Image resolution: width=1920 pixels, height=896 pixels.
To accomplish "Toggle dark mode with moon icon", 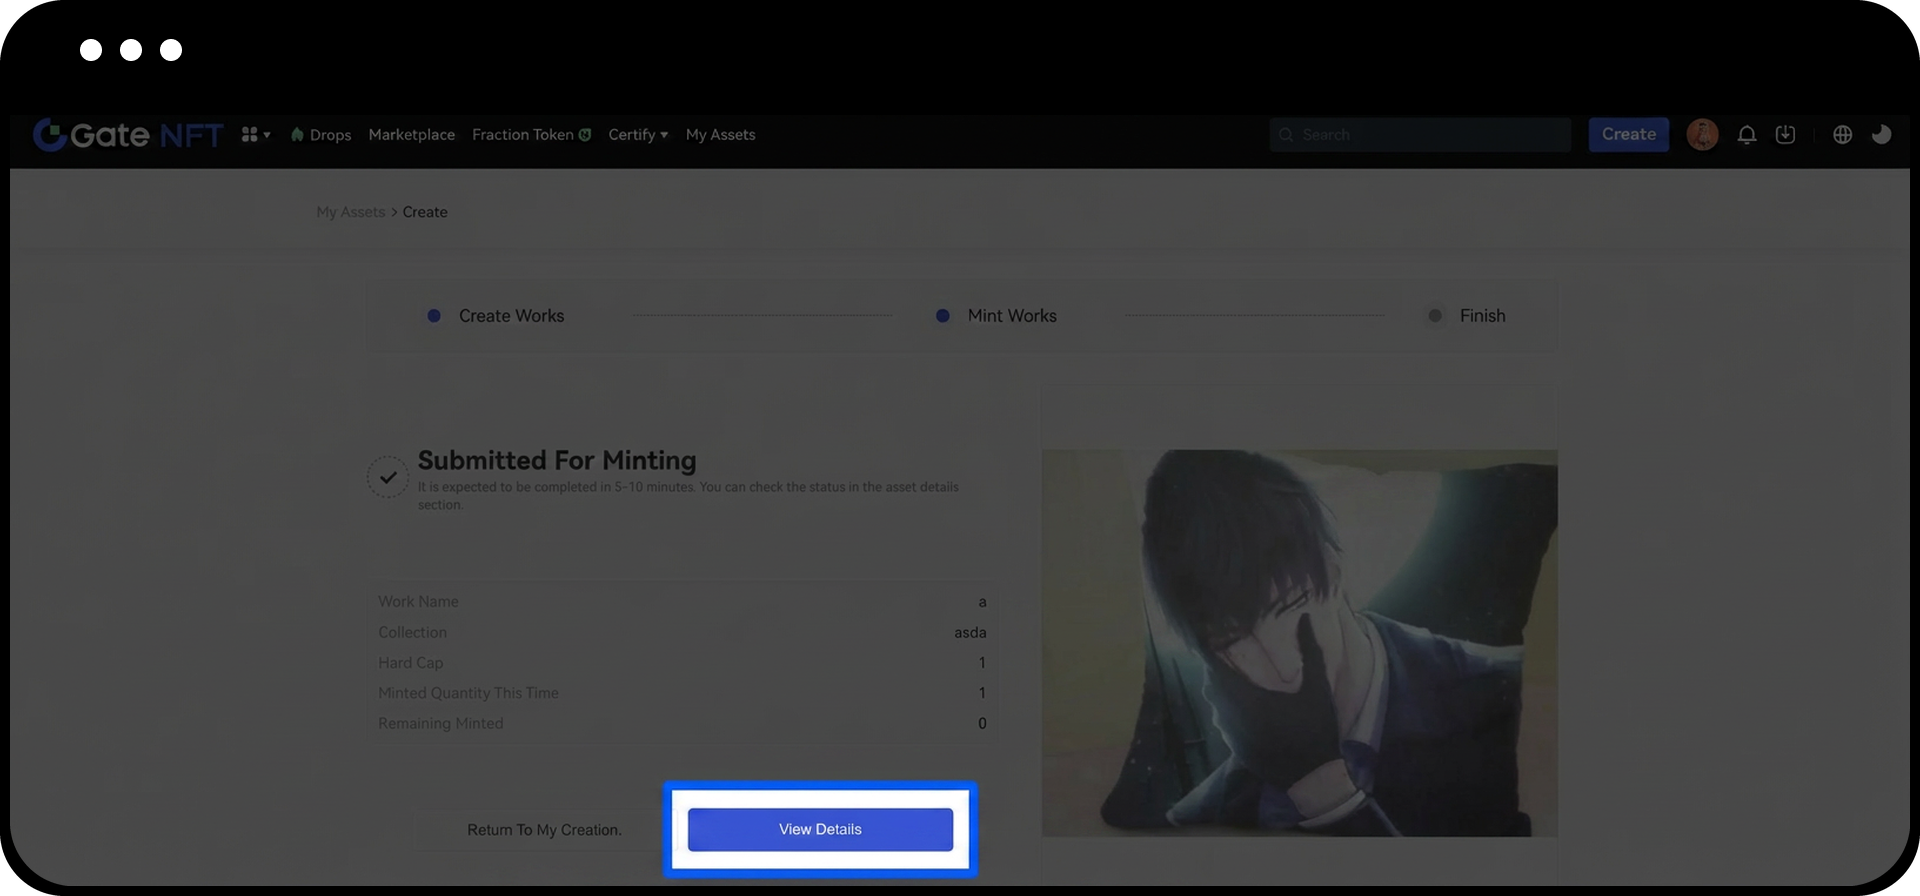I will (x=1881, y=135).
